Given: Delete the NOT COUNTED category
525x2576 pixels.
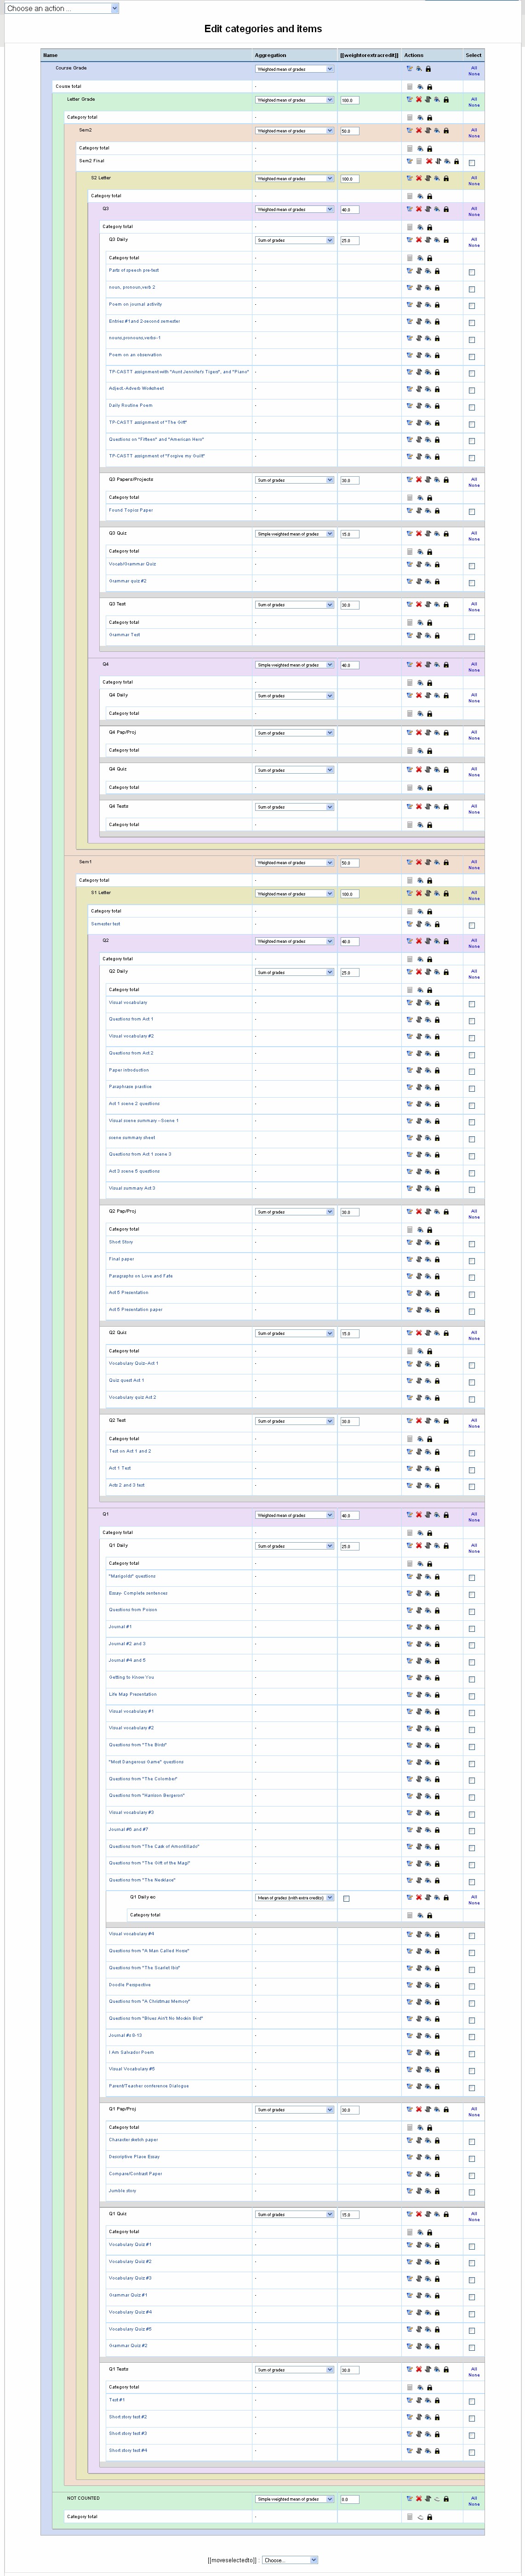Looking at the screenshot, I should click(419, 2499).
